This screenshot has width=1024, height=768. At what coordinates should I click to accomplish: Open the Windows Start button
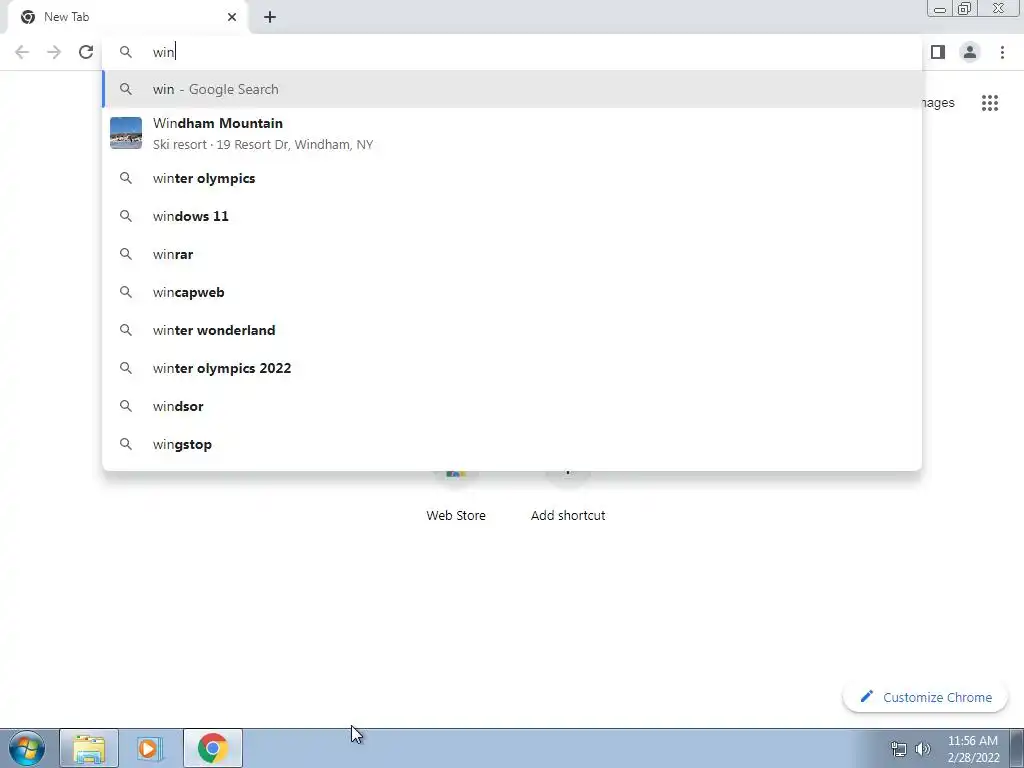pos(27,748)
